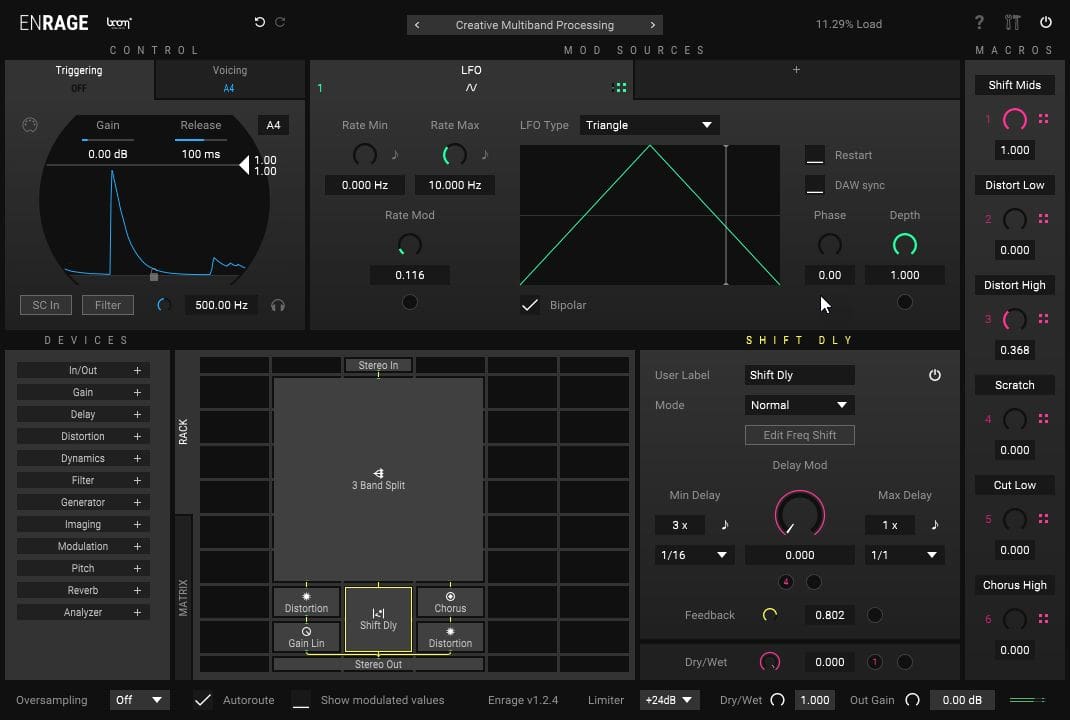Adjust the Delay Mod knob
Screen dimensions: 1070x720
coord(799,515)
